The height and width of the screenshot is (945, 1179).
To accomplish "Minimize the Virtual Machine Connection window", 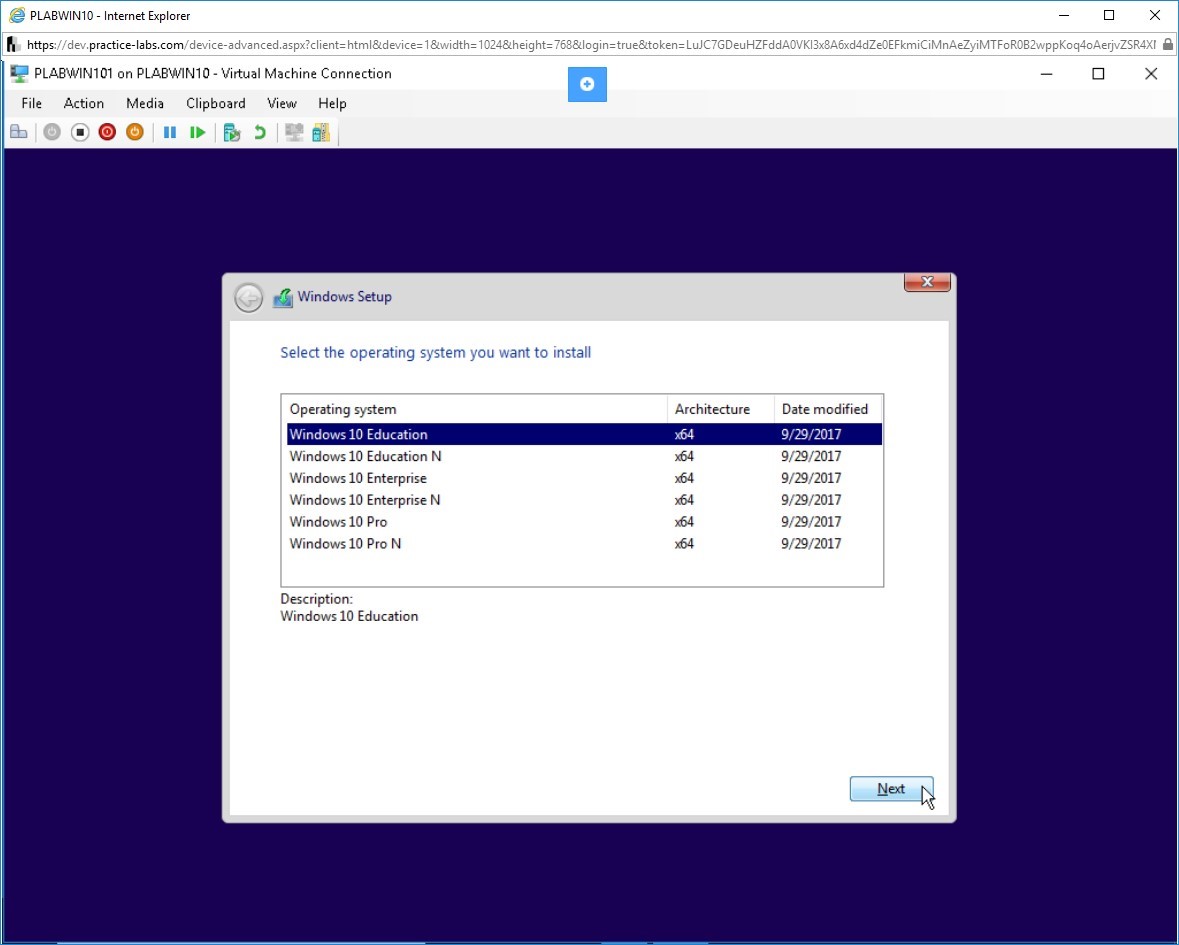I will 1047,74.
